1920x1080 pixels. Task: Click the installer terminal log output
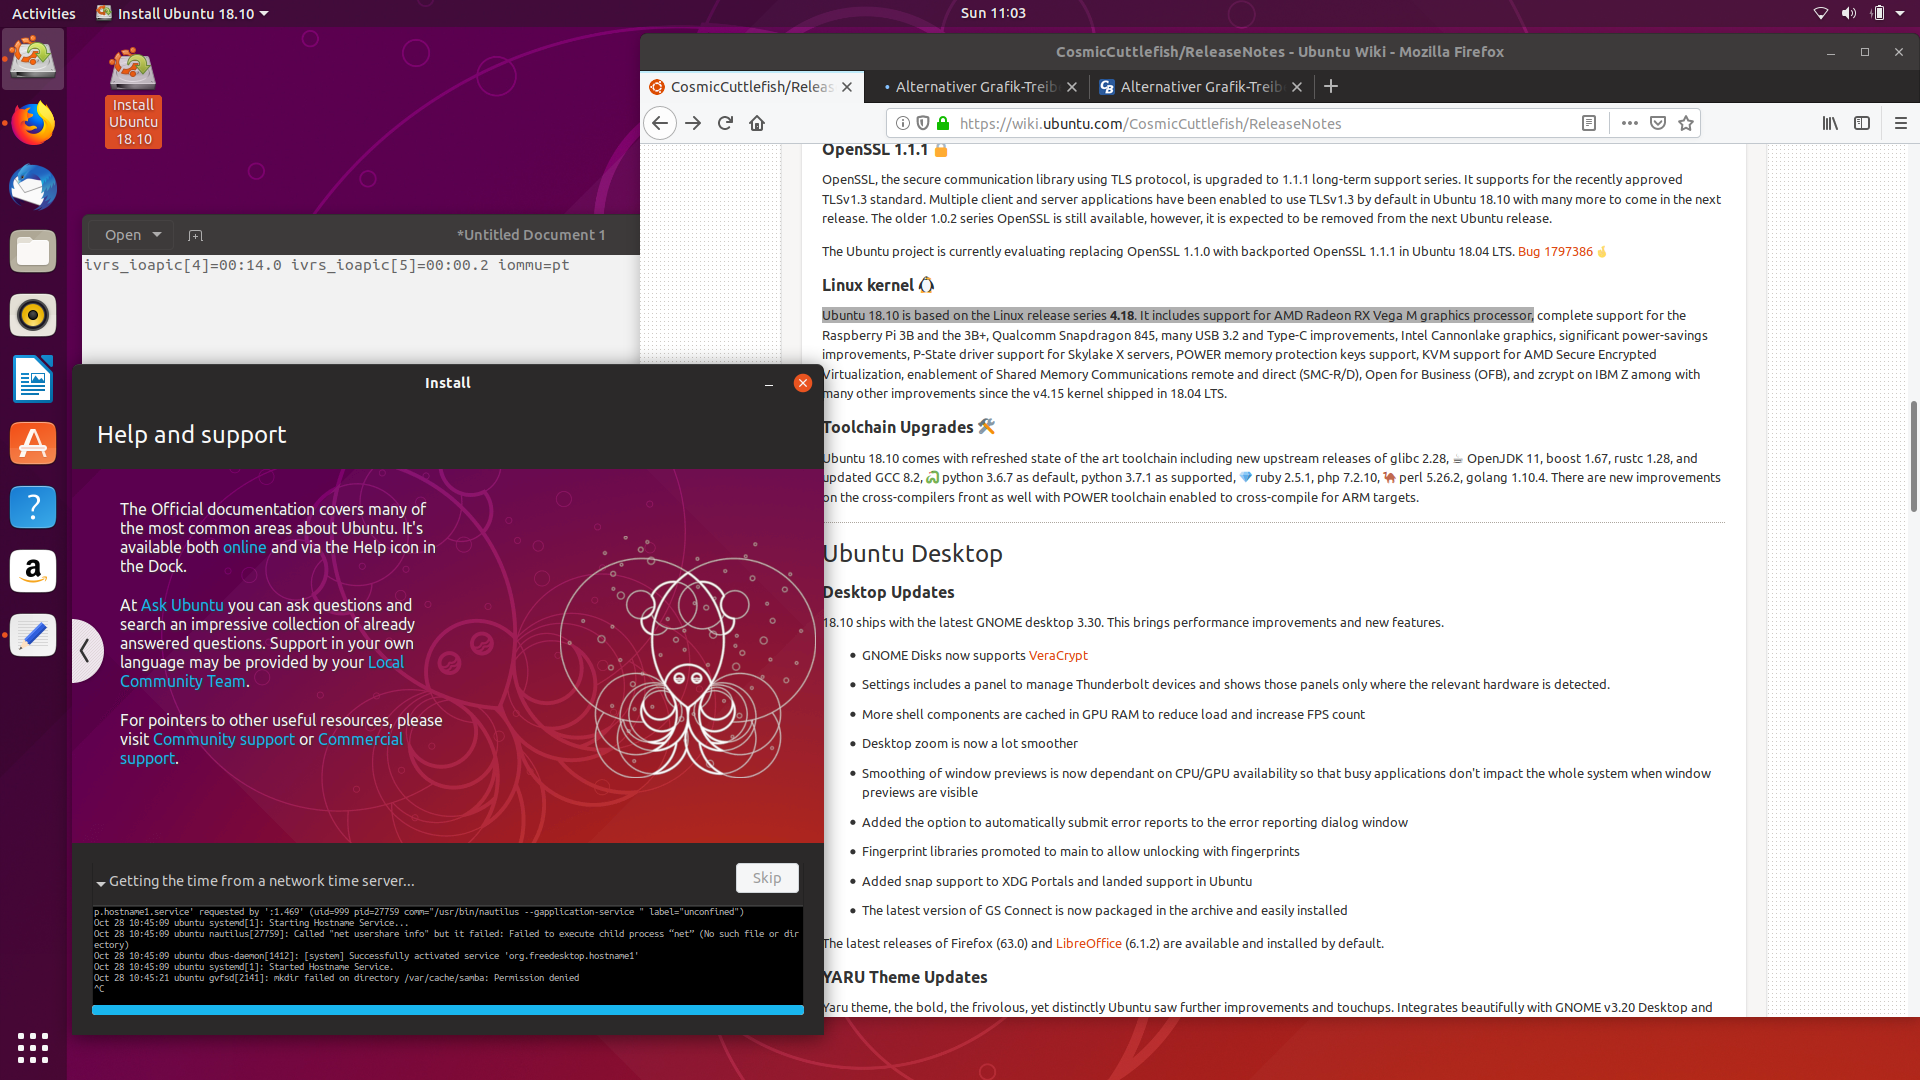pos(448,955)
